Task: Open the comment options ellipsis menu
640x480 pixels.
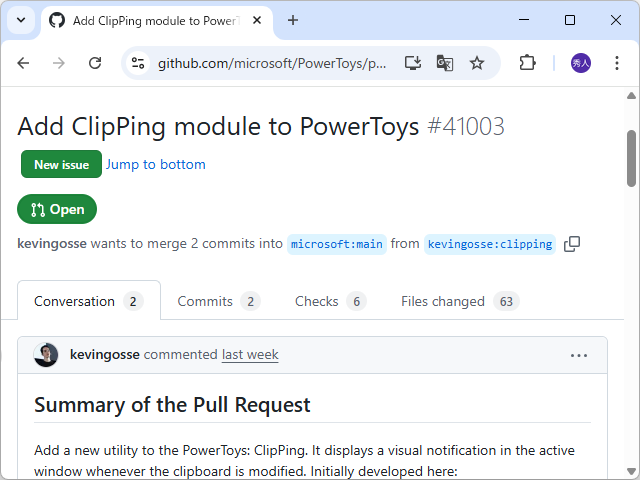Action: click(x=579, y=355)
